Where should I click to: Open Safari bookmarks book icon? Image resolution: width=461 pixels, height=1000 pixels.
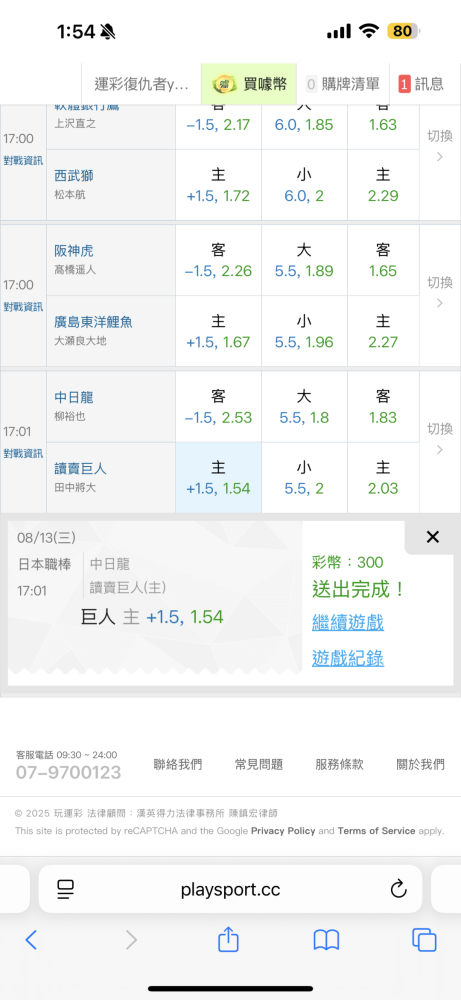click(326, 939)
